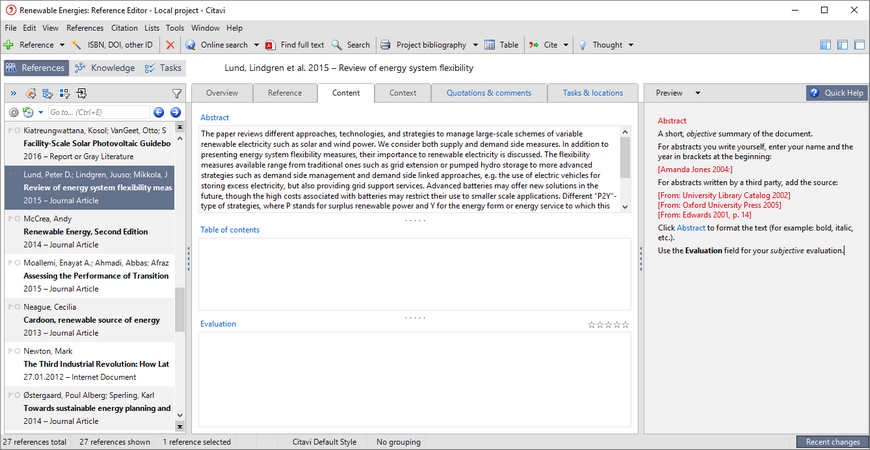The image size is (870, 450).
Task: Add reference by ISBN, DOI, other ID
Action: pyautogui.click(x=113, y=45)
